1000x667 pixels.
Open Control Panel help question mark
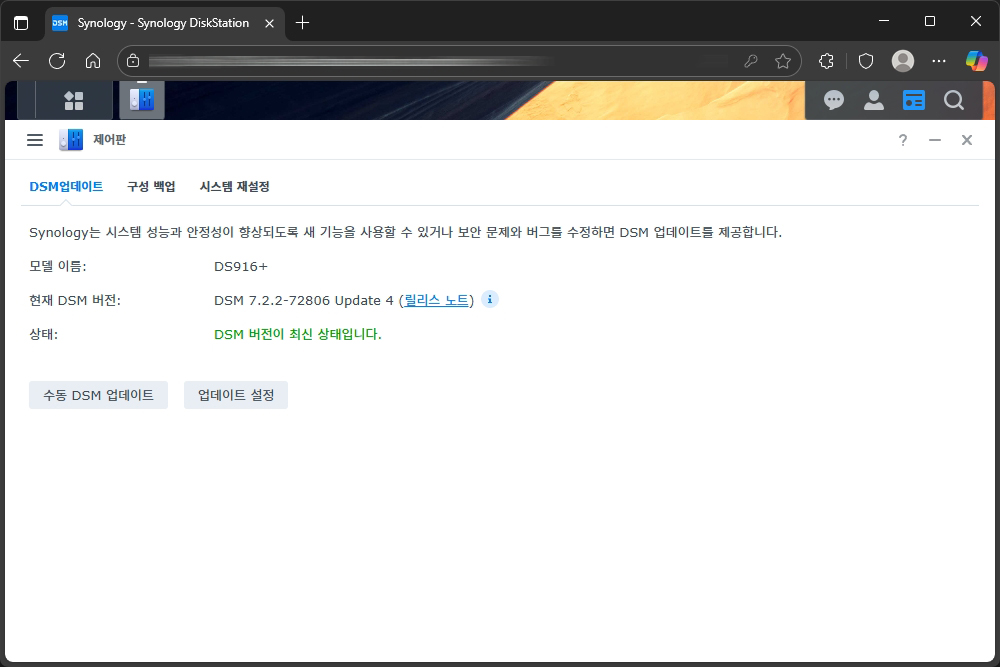pos(902,140)
